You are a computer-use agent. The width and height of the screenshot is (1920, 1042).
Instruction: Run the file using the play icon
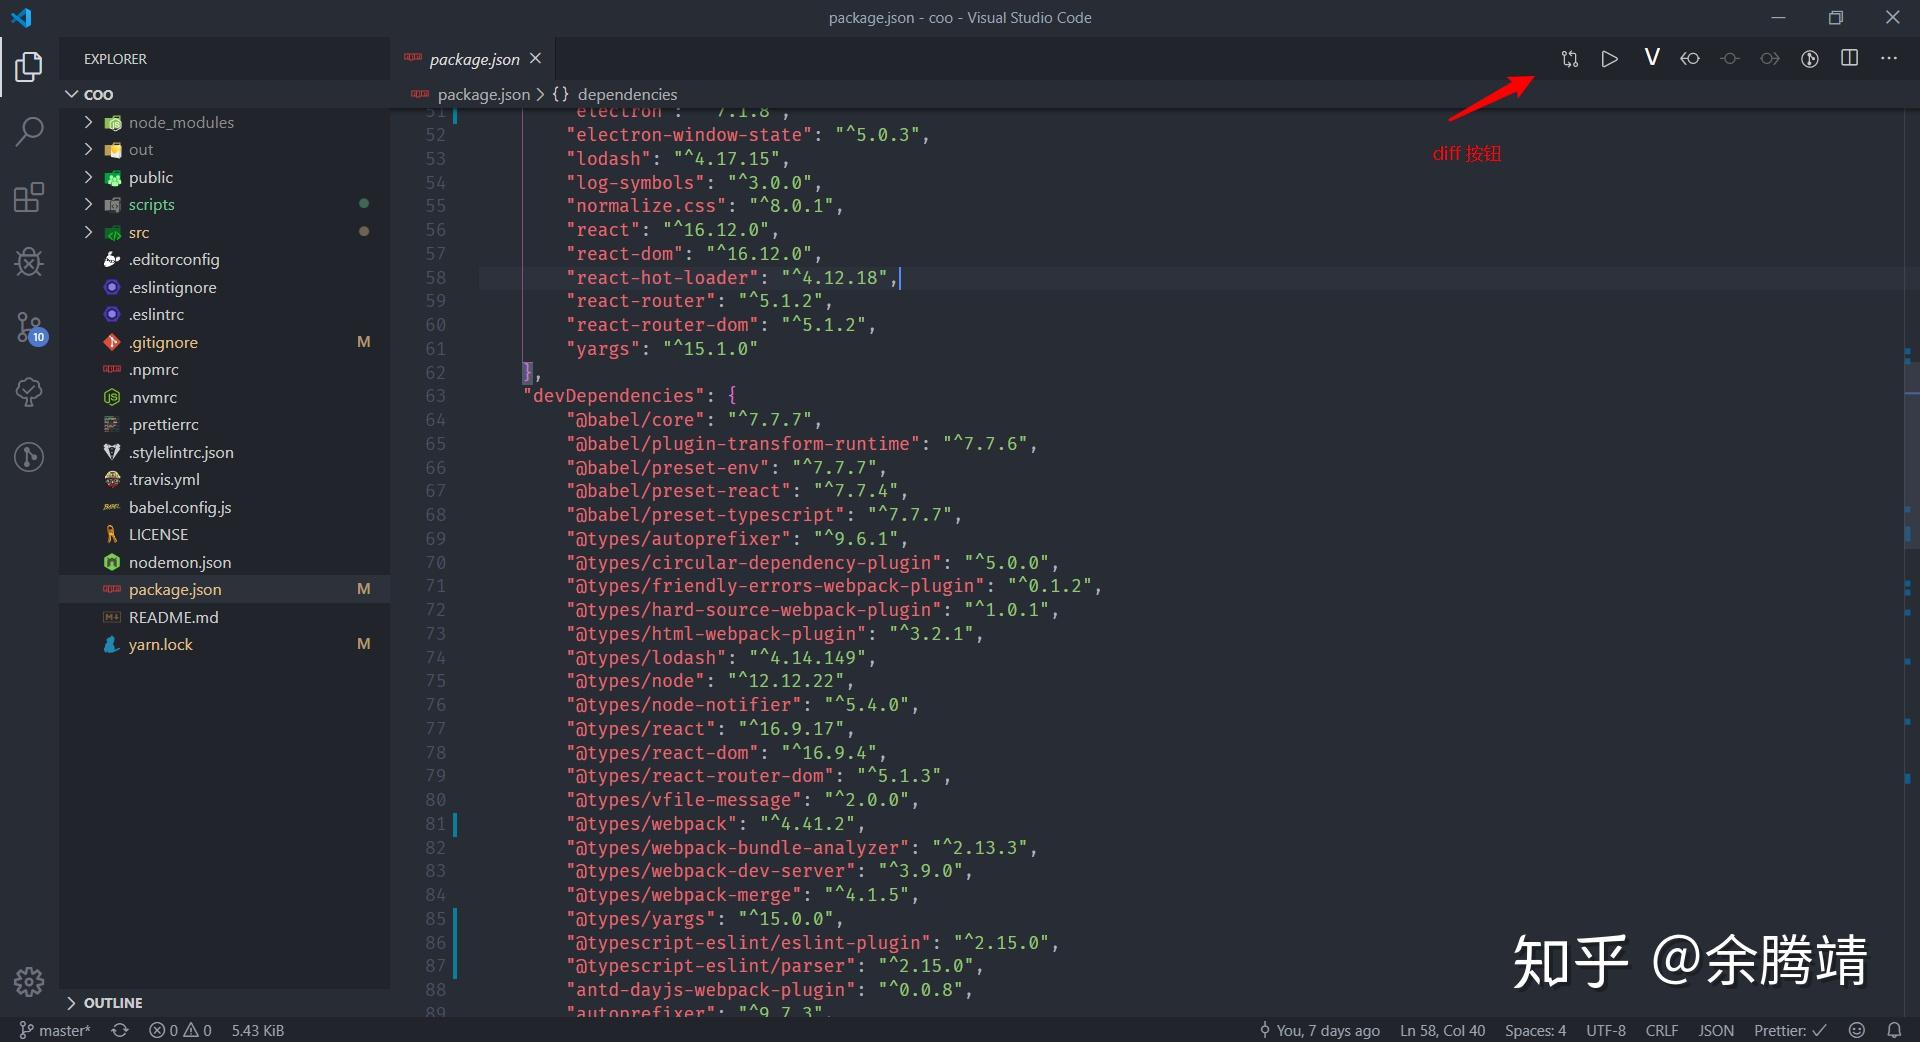1610,58
